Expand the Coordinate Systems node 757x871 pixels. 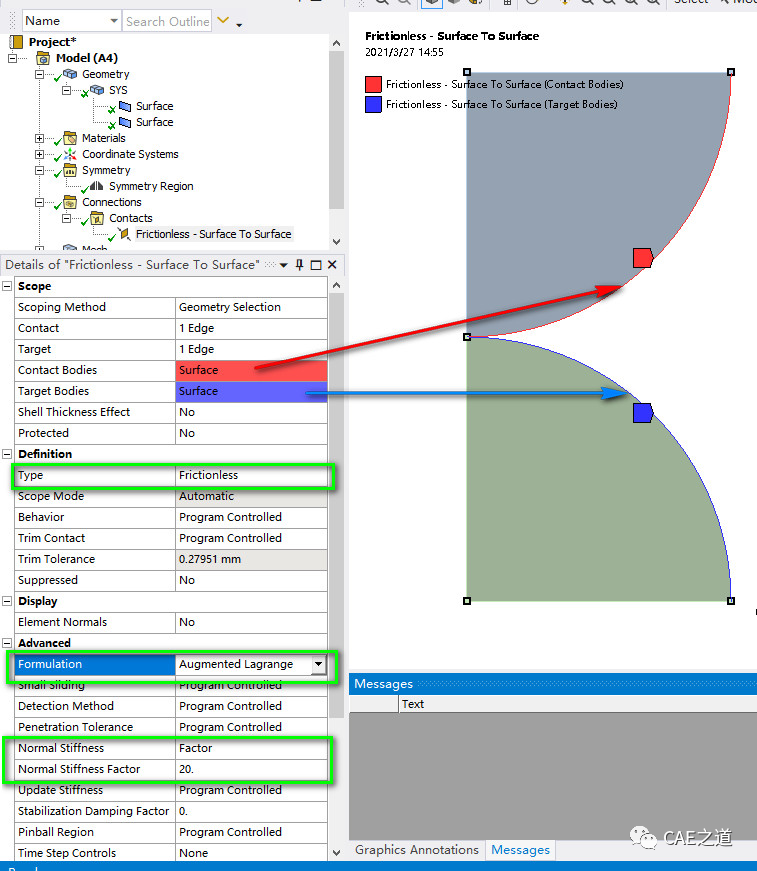pyautogui.click(x=39, y=154)
